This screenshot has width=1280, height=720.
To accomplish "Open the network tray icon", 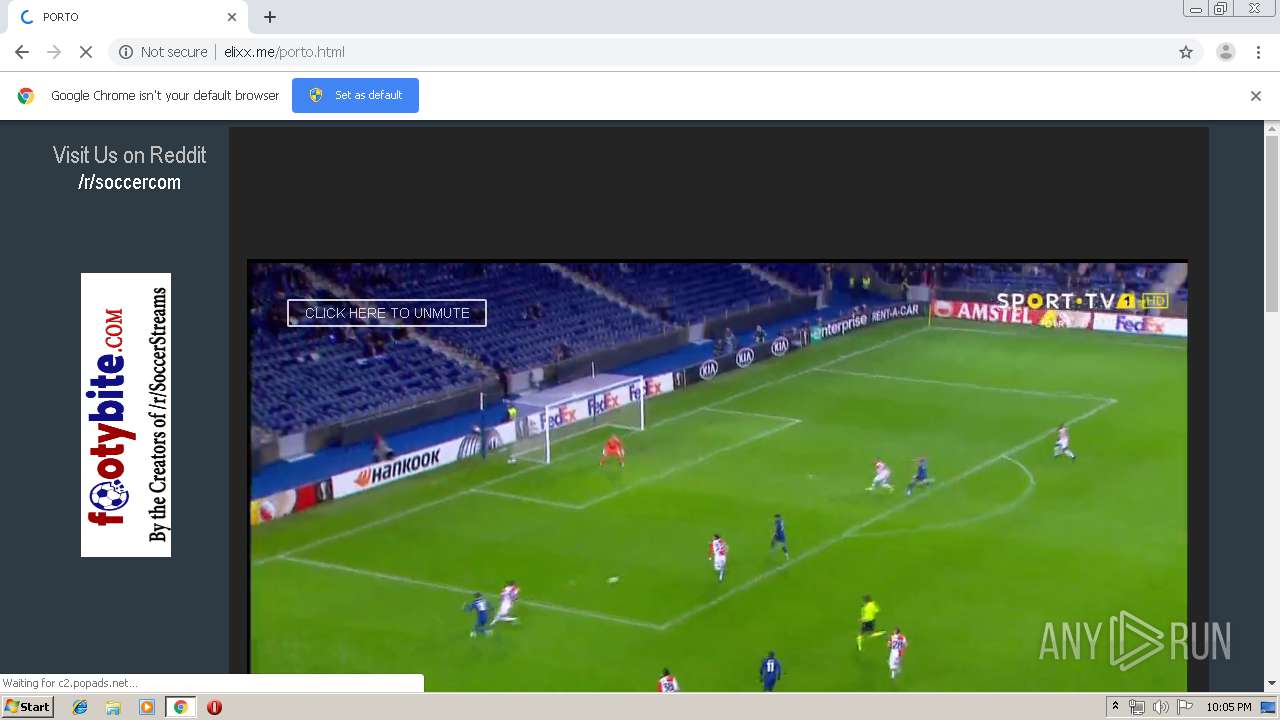I will click(1137, 707).
